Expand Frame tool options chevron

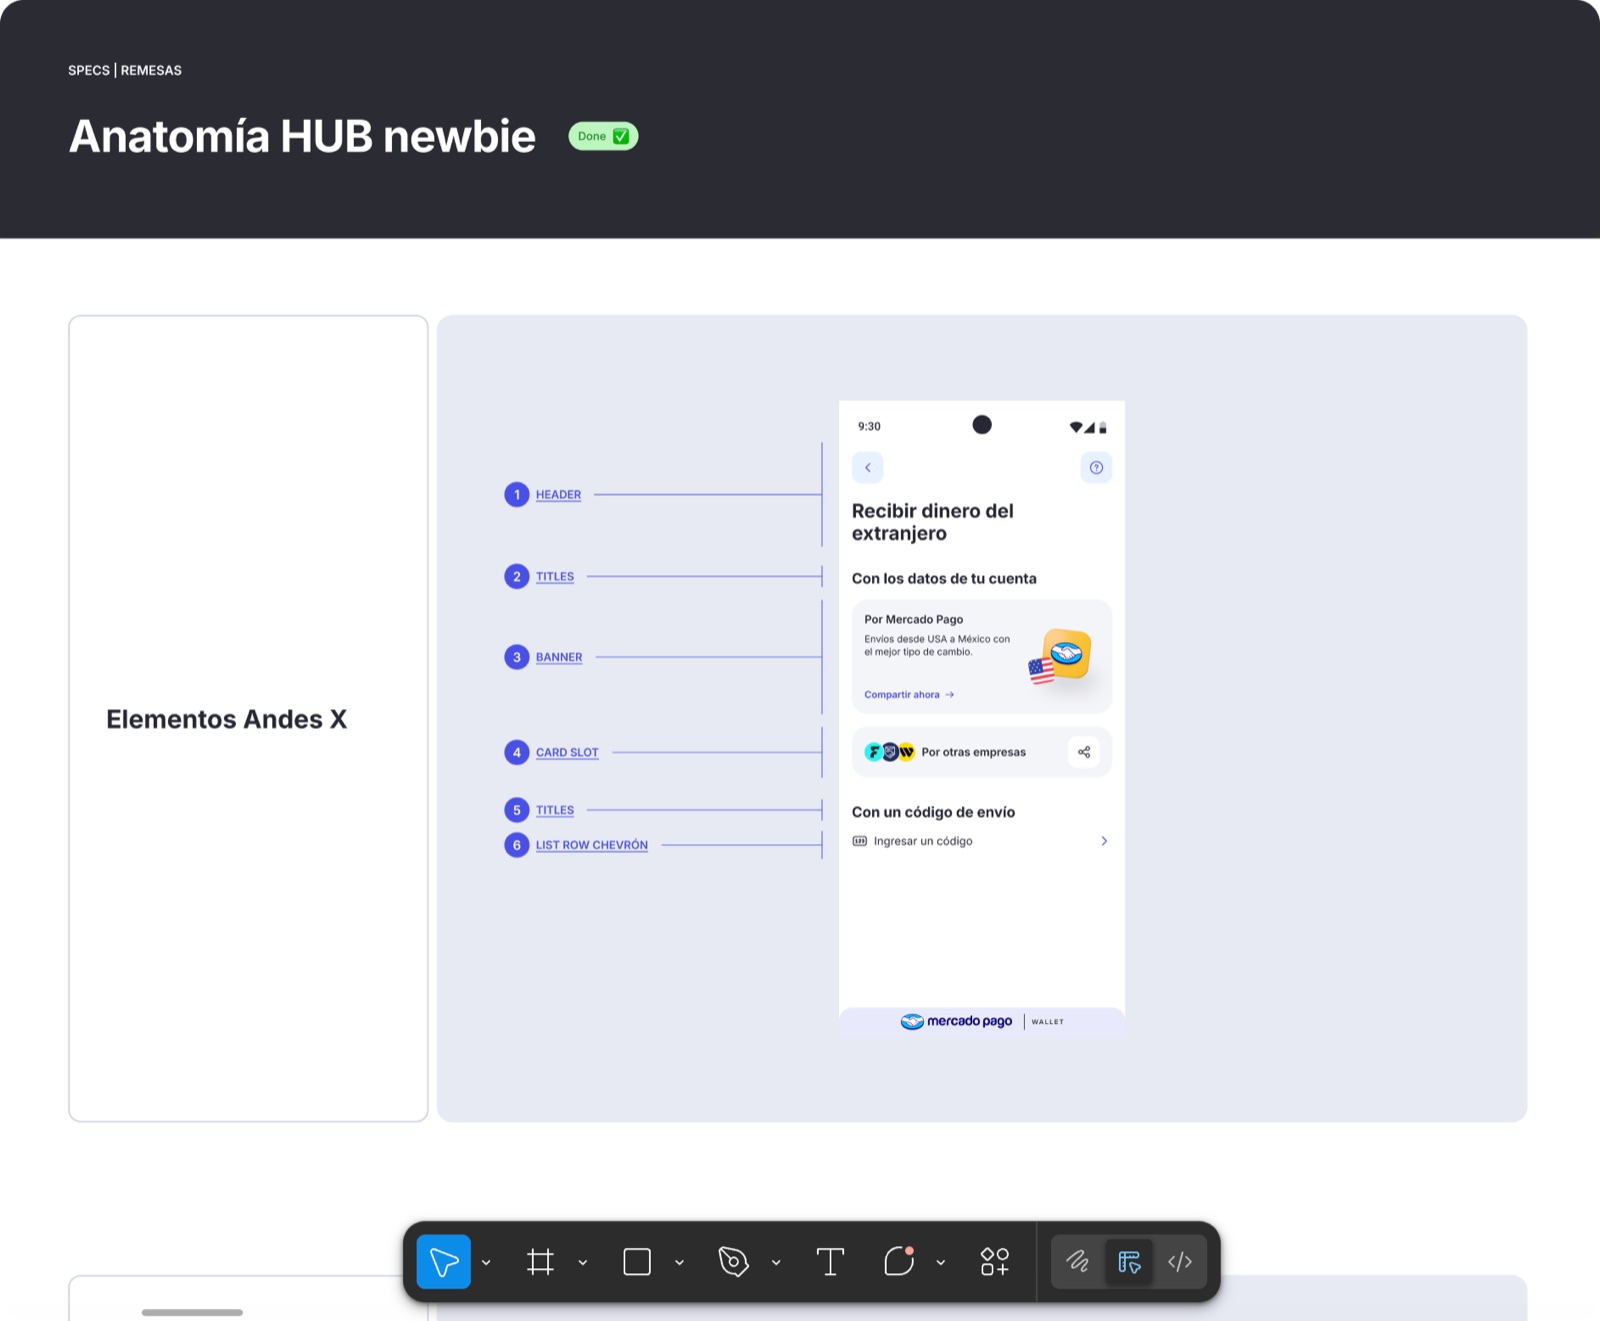click(x=583, y=1263)
